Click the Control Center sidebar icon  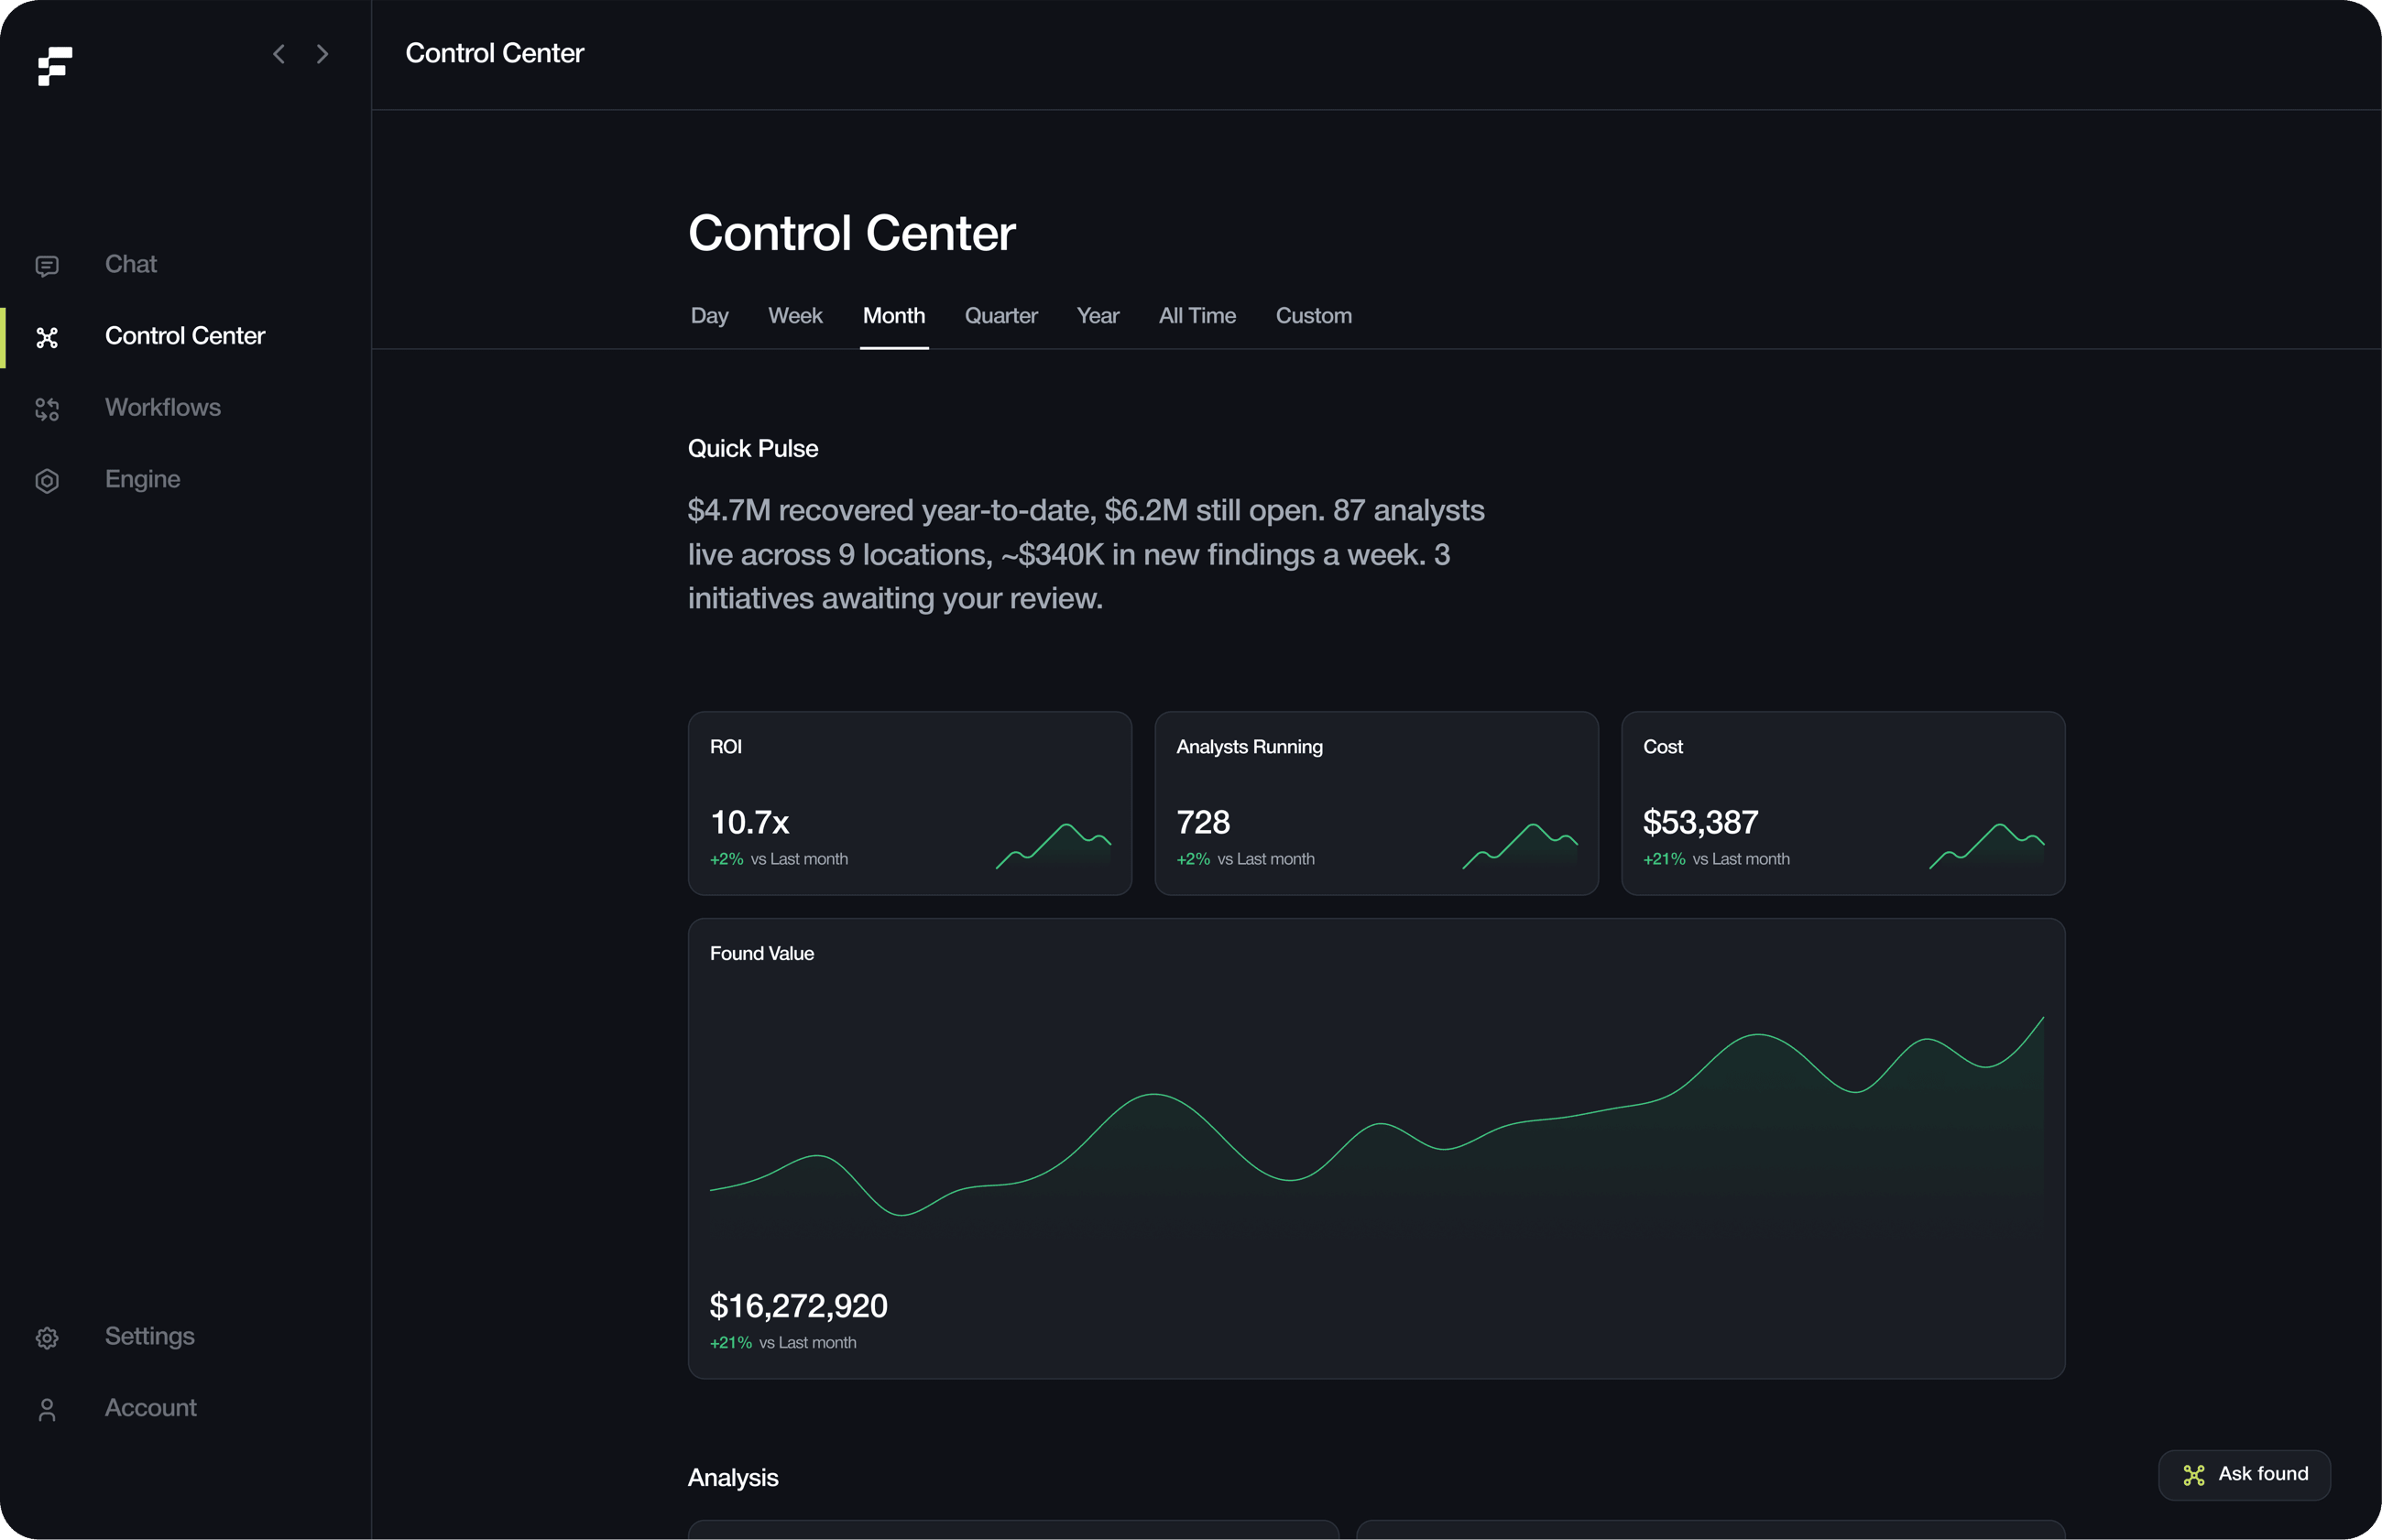click(47, 337)
